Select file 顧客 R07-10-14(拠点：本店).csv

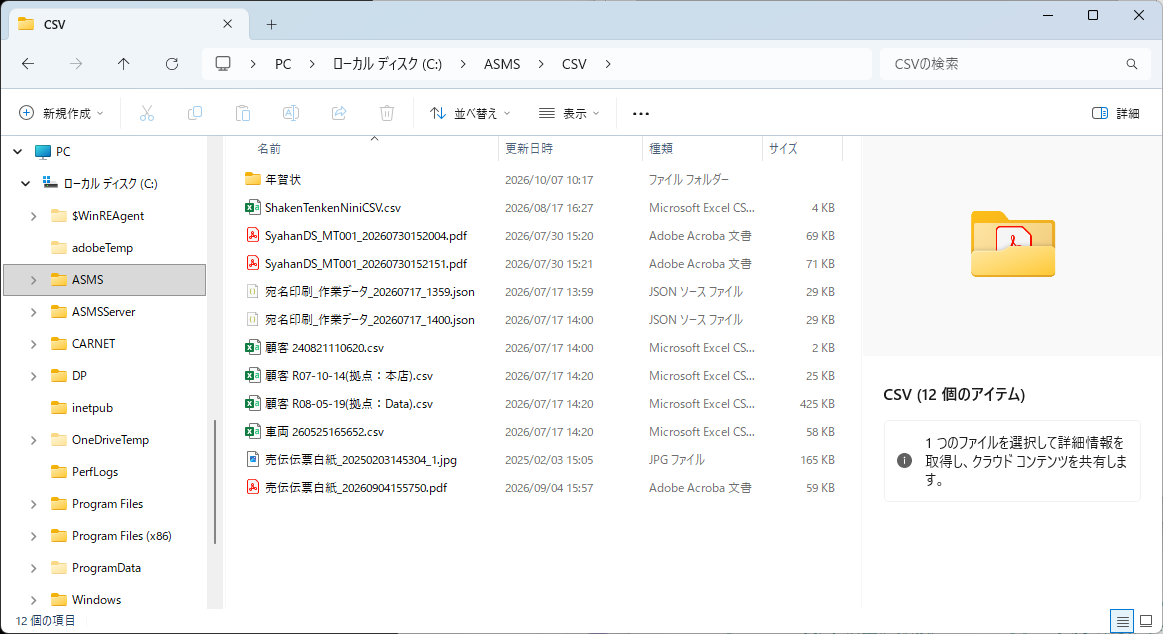click(x=349, y=376)
